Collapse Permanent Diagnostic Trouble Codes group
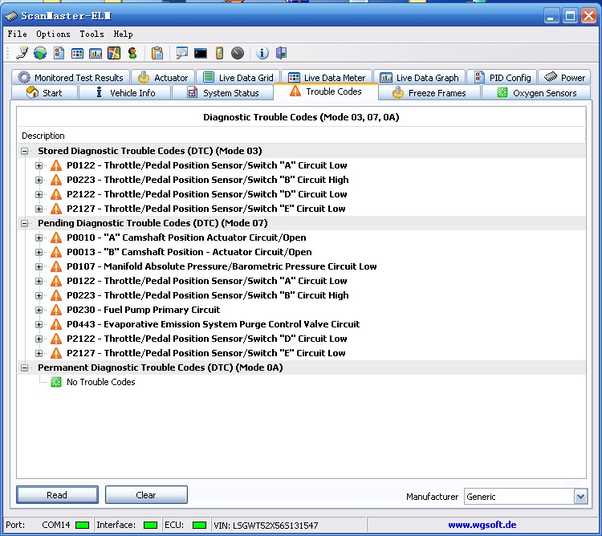This screenshot has width=602, height=536. 25,368
